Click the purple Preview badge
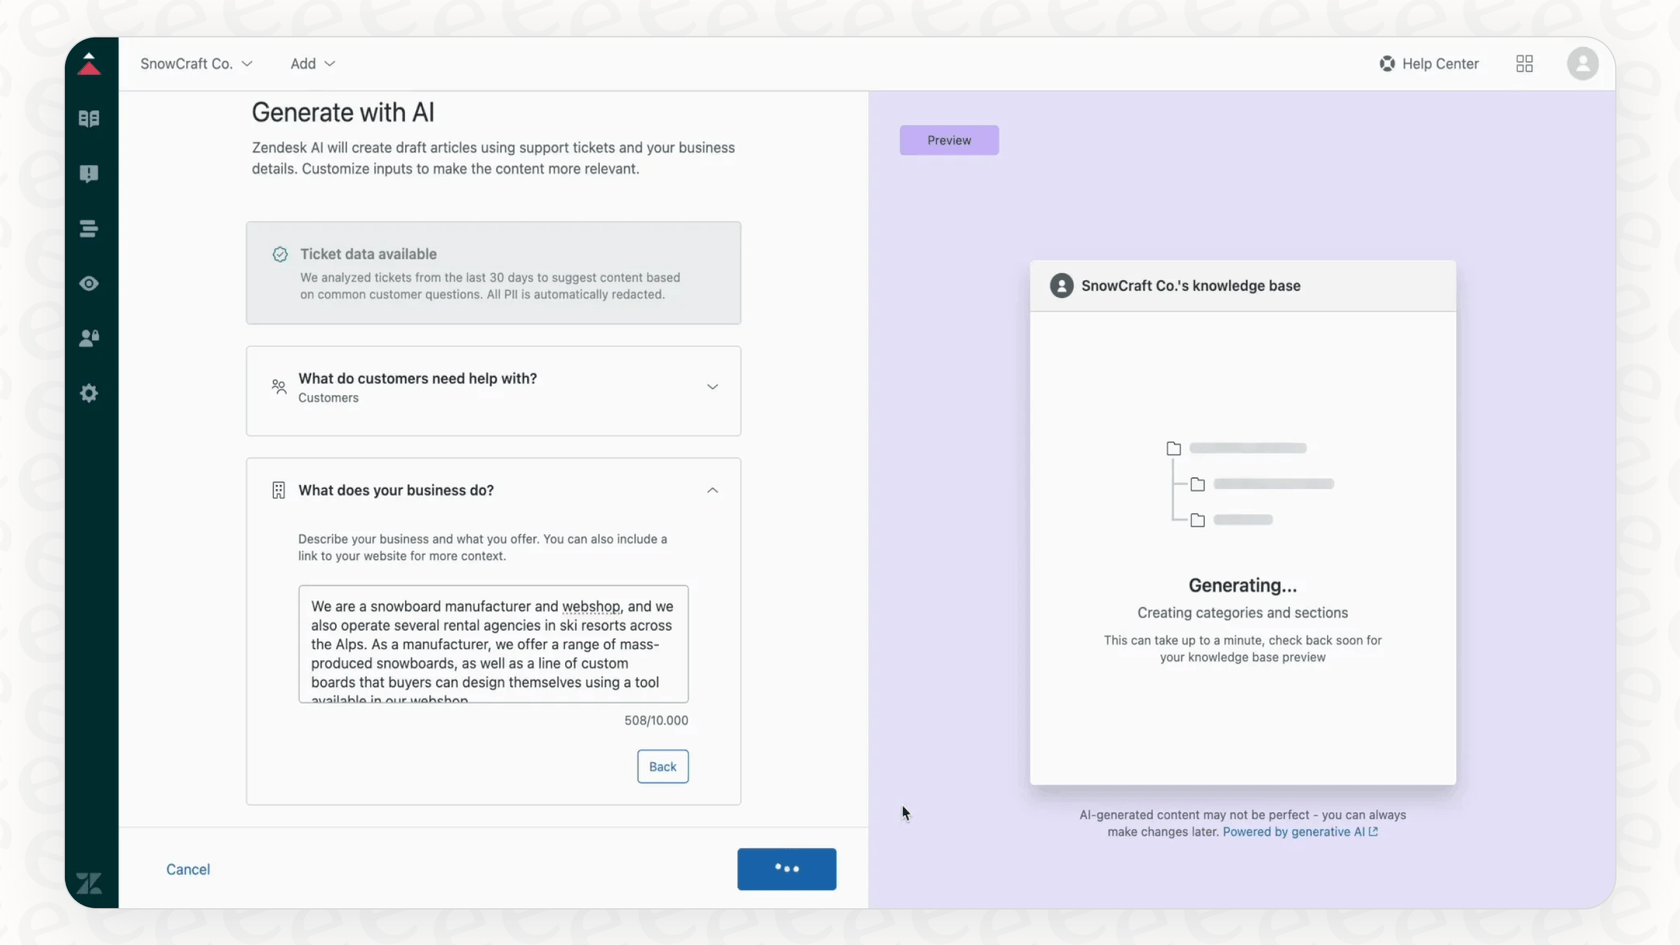The image size is (1680, 945). [948, 140]
